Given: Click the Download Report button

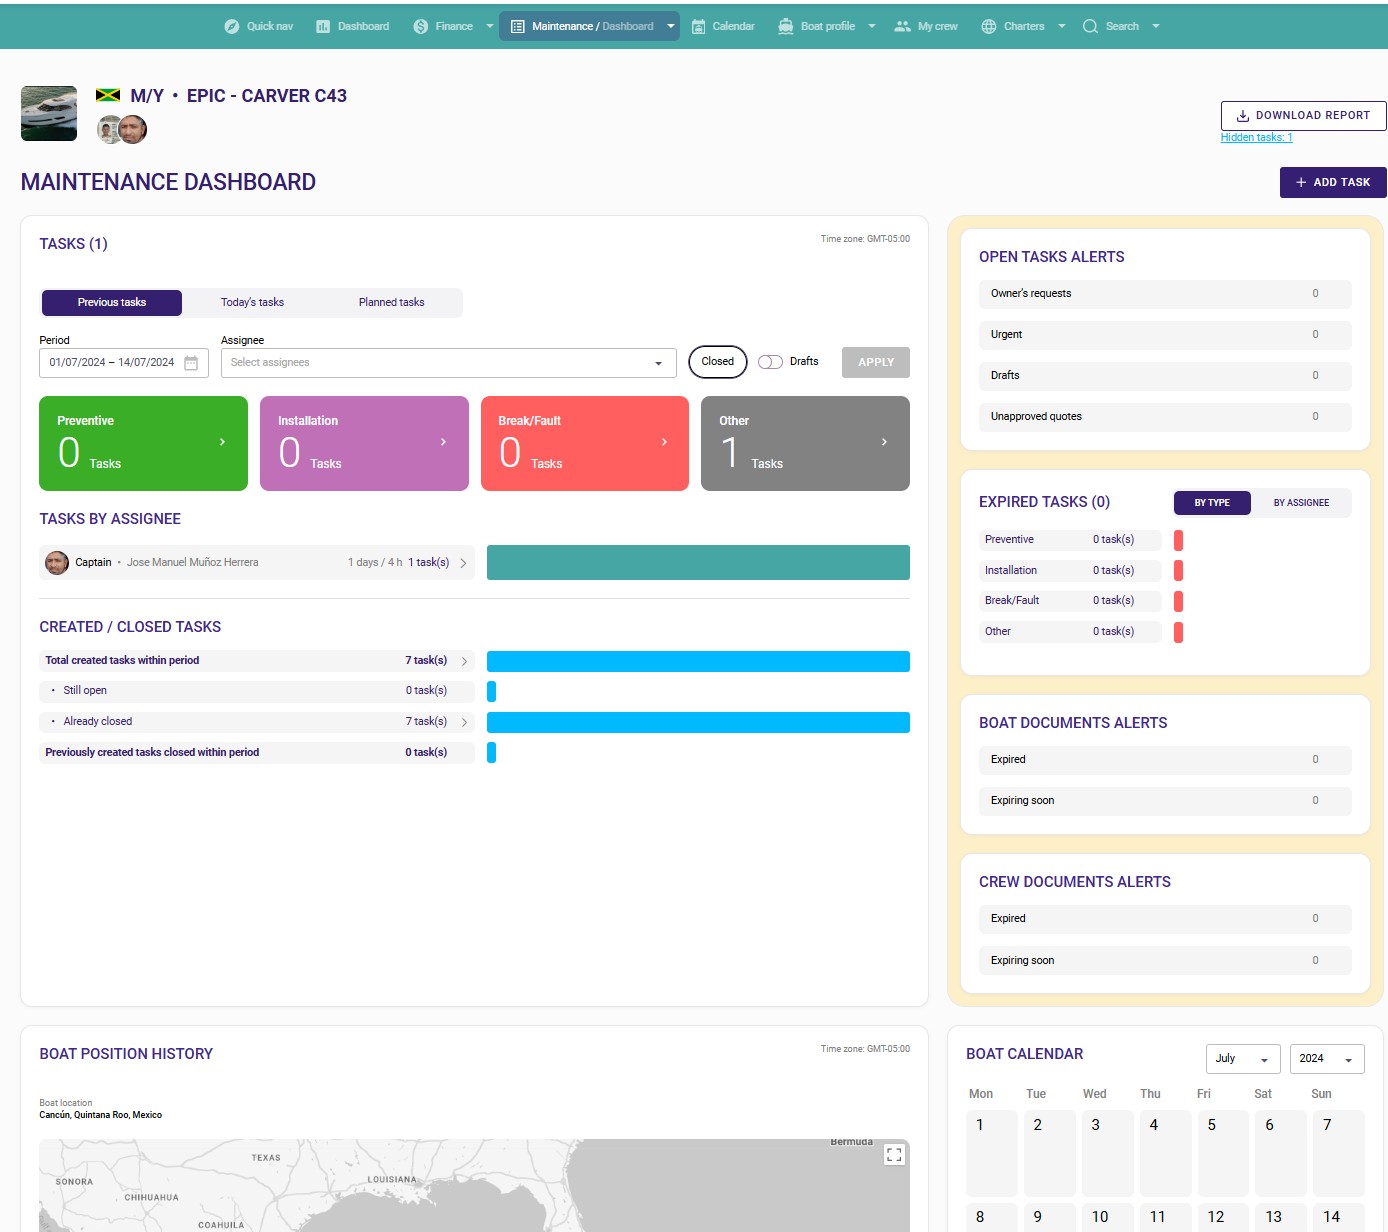Looking at the screenshot, I should 1303,116.
